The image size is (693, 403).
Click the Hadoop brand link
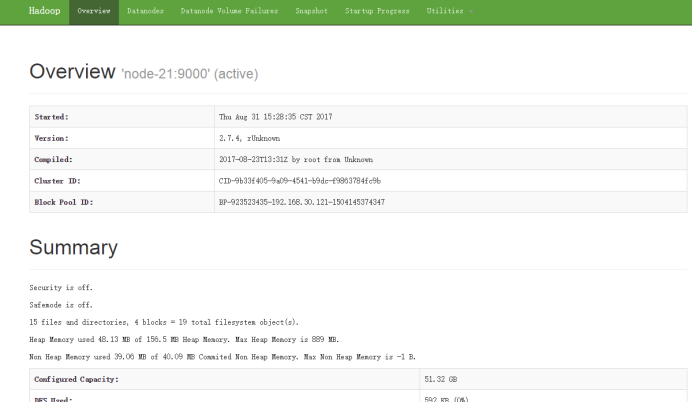pyautogui.click(x=44, y=11)
